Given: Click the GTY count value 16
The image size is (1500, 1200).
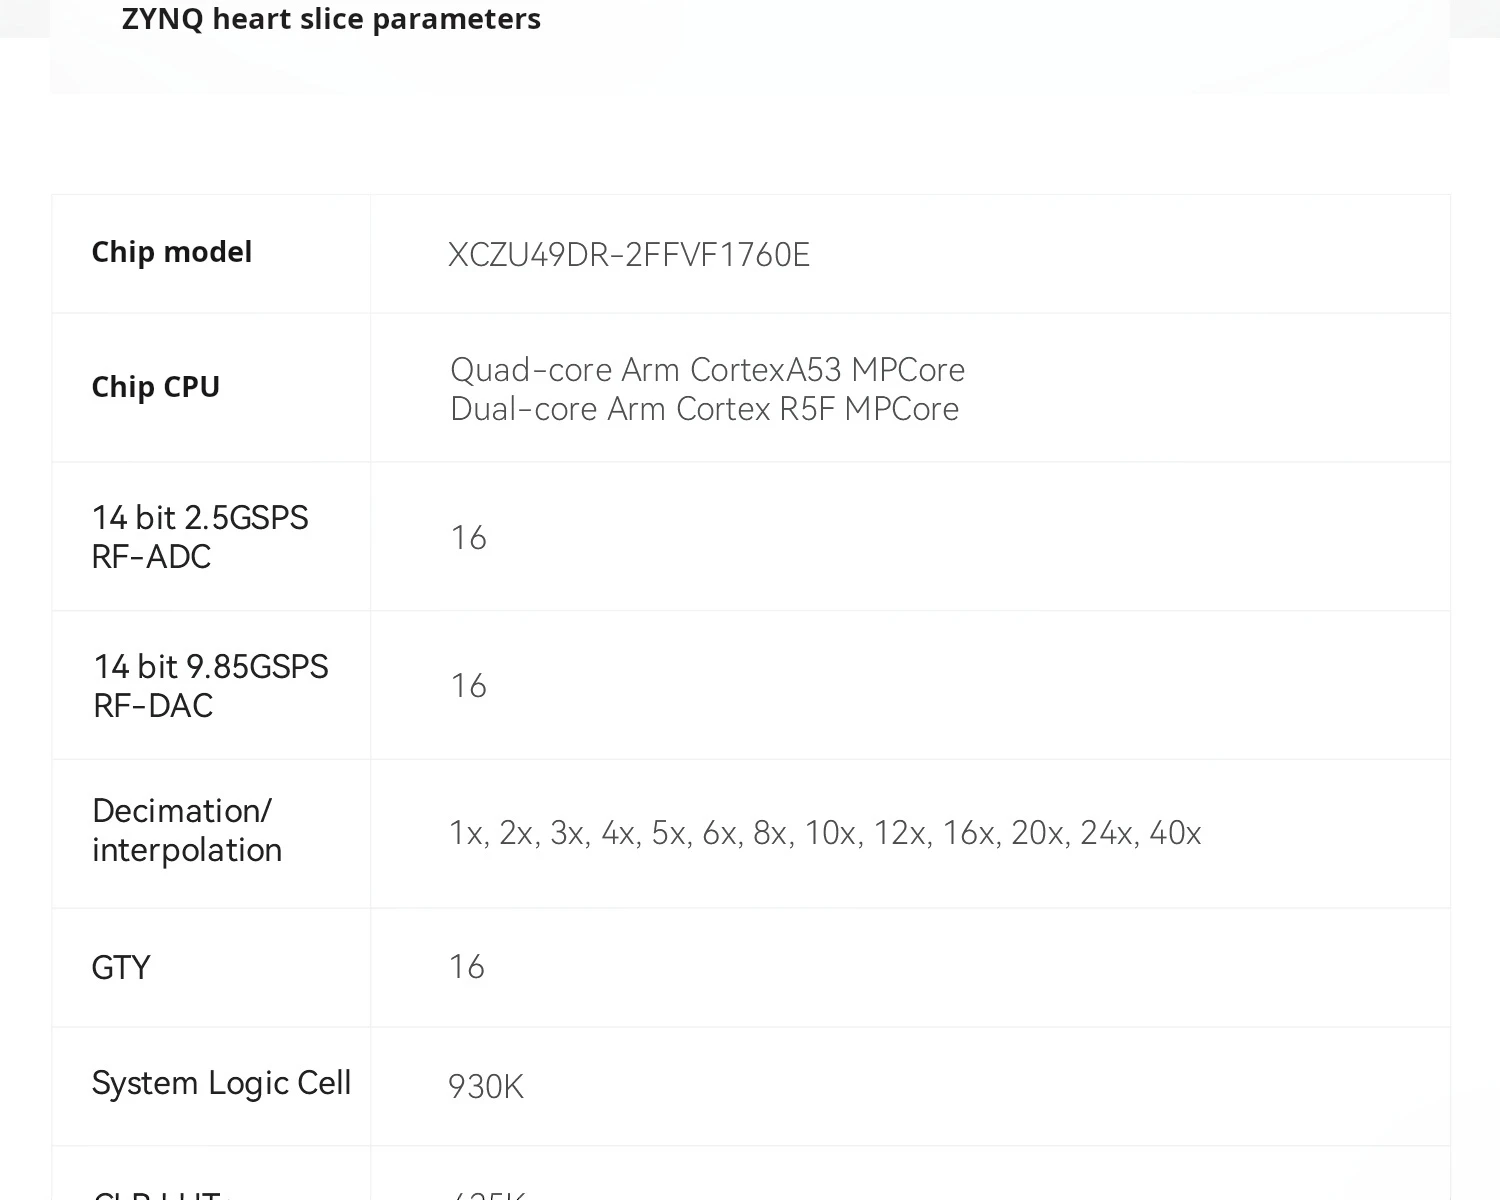Looking at the screenshot, I should 466,967.
